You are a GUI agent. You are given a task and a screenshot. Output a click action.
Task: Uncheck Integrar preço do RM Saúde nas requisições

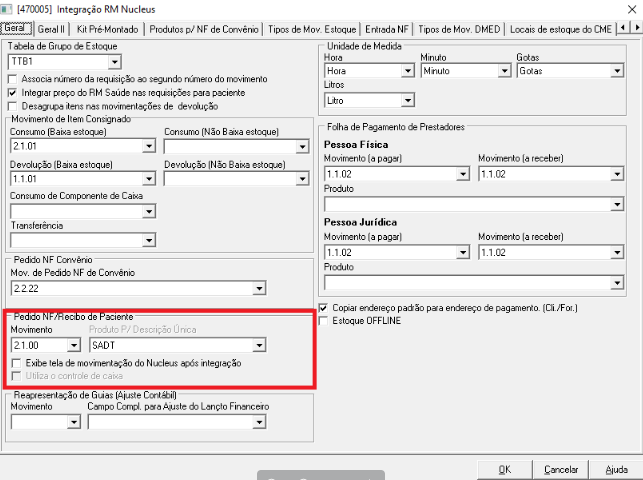point(13,93)
